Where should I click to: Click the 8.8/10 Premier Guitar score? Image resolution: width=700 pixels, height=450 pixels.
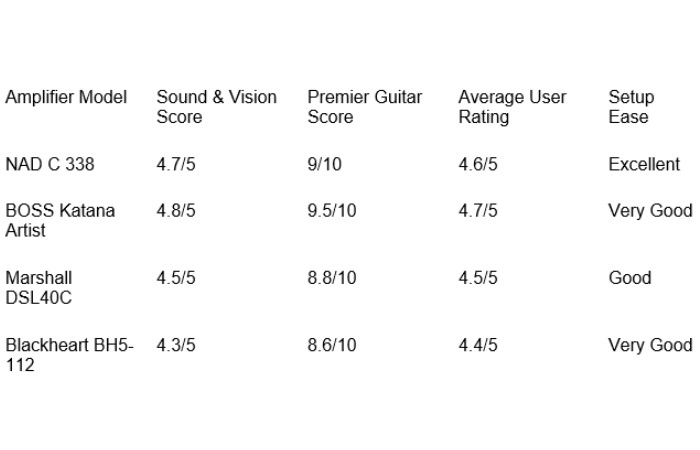click(331, 278)
